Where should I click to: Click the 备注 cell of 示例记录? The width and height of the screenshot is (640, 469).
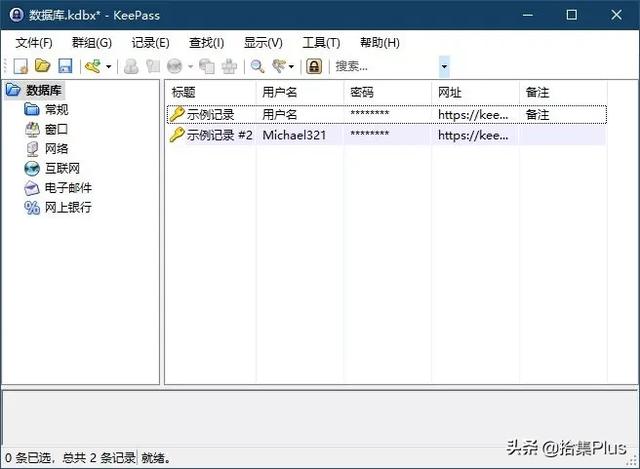[537, 115]
